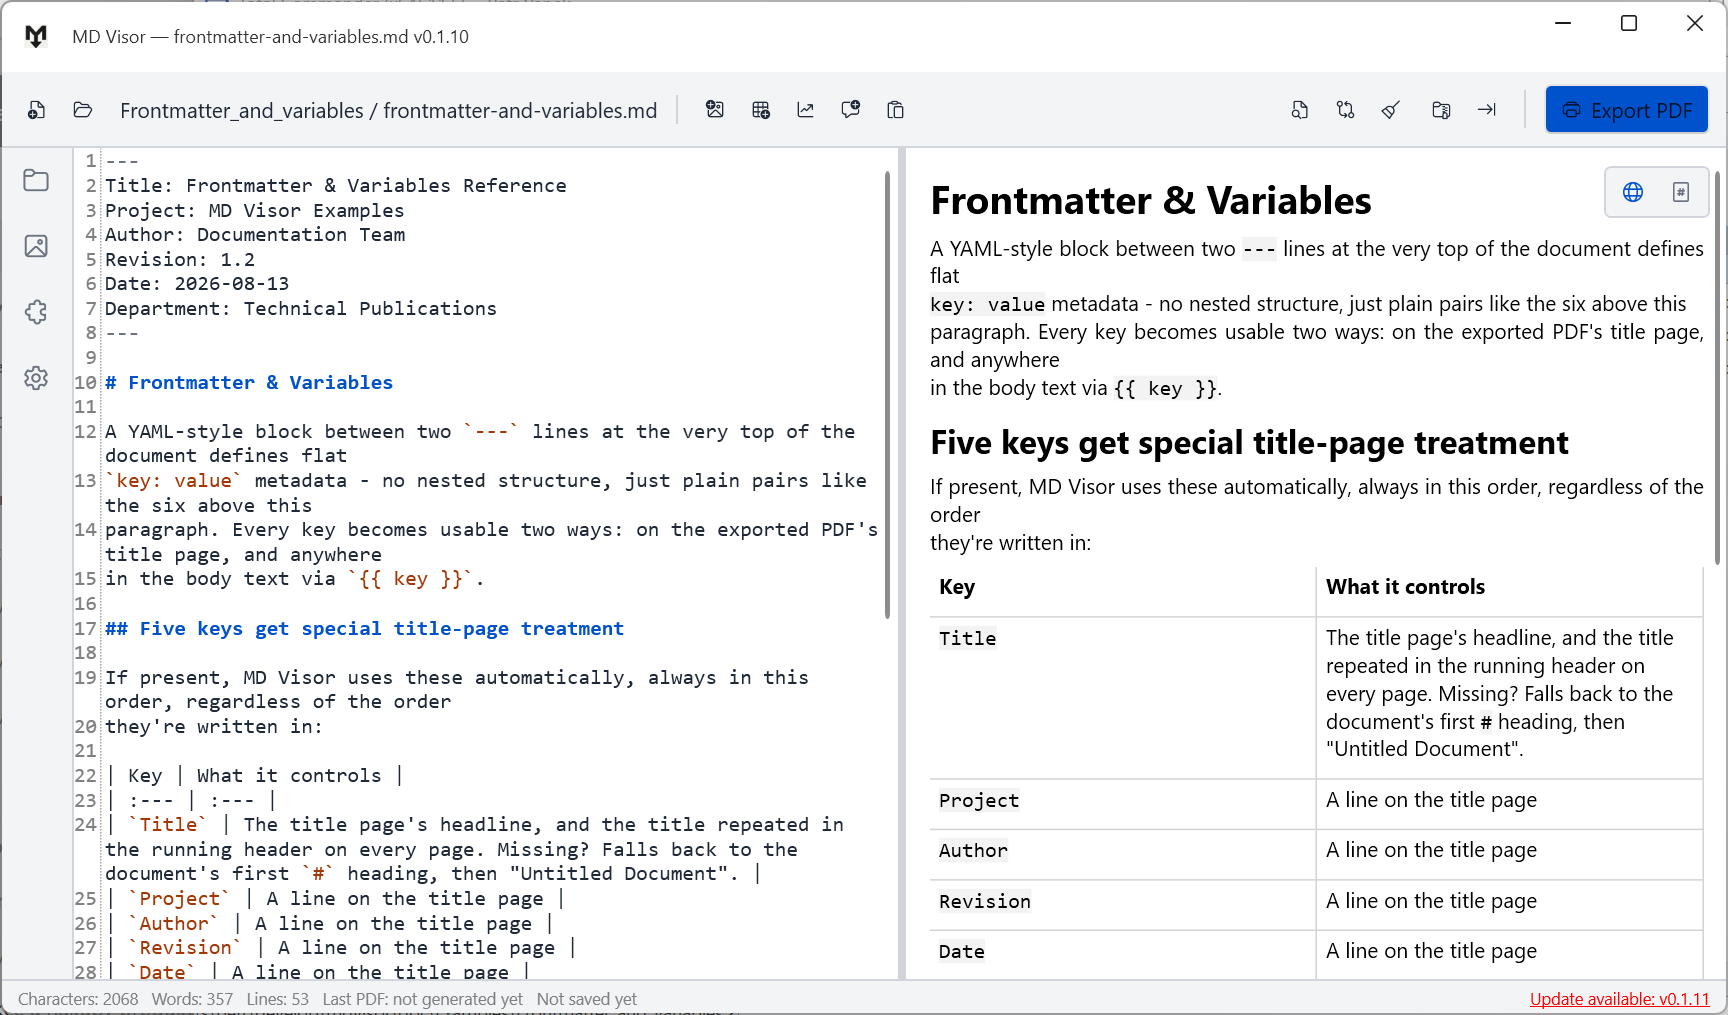Click the sync/refresh arrows icon
Viewport: 1728px width, 1015px height.
(1346, 110)
